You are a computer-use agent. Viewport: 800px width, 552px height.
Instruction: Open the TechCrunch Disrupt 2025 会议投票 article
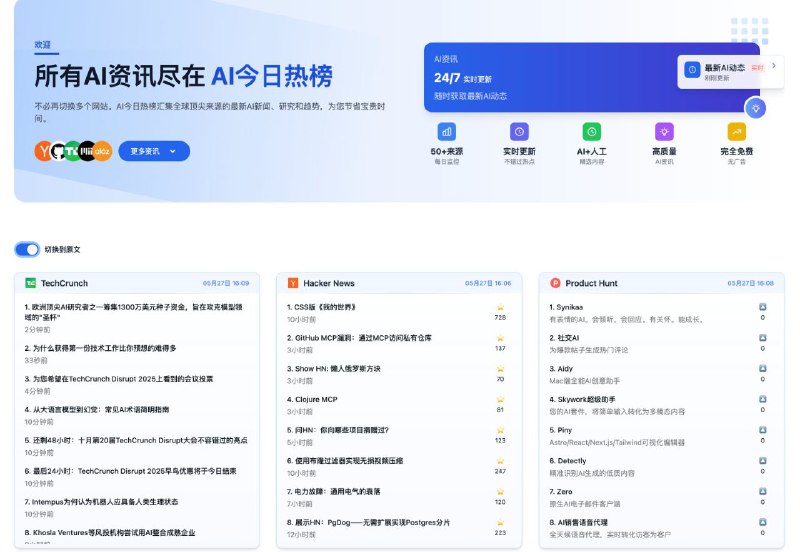click(119, 379)
